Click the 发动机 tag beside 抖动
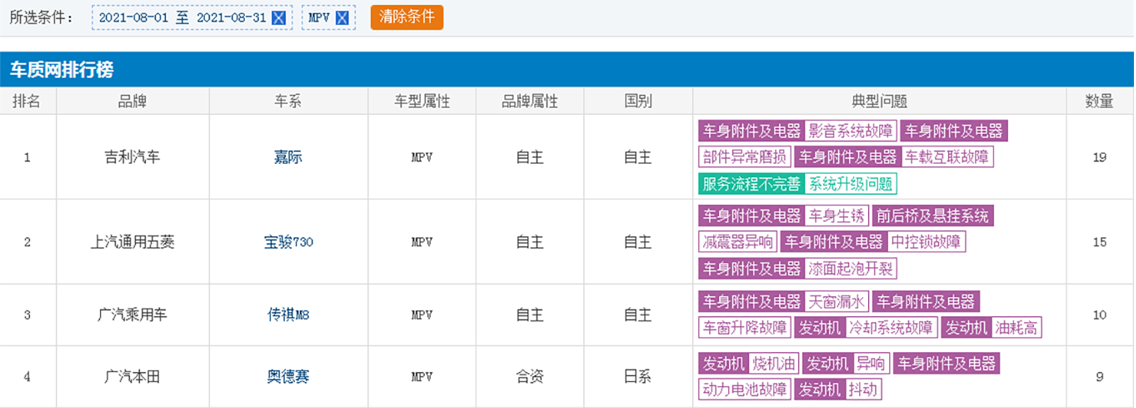Viewport: 1136px width, 408px height. pyautogui.click(x=820, y=390)
